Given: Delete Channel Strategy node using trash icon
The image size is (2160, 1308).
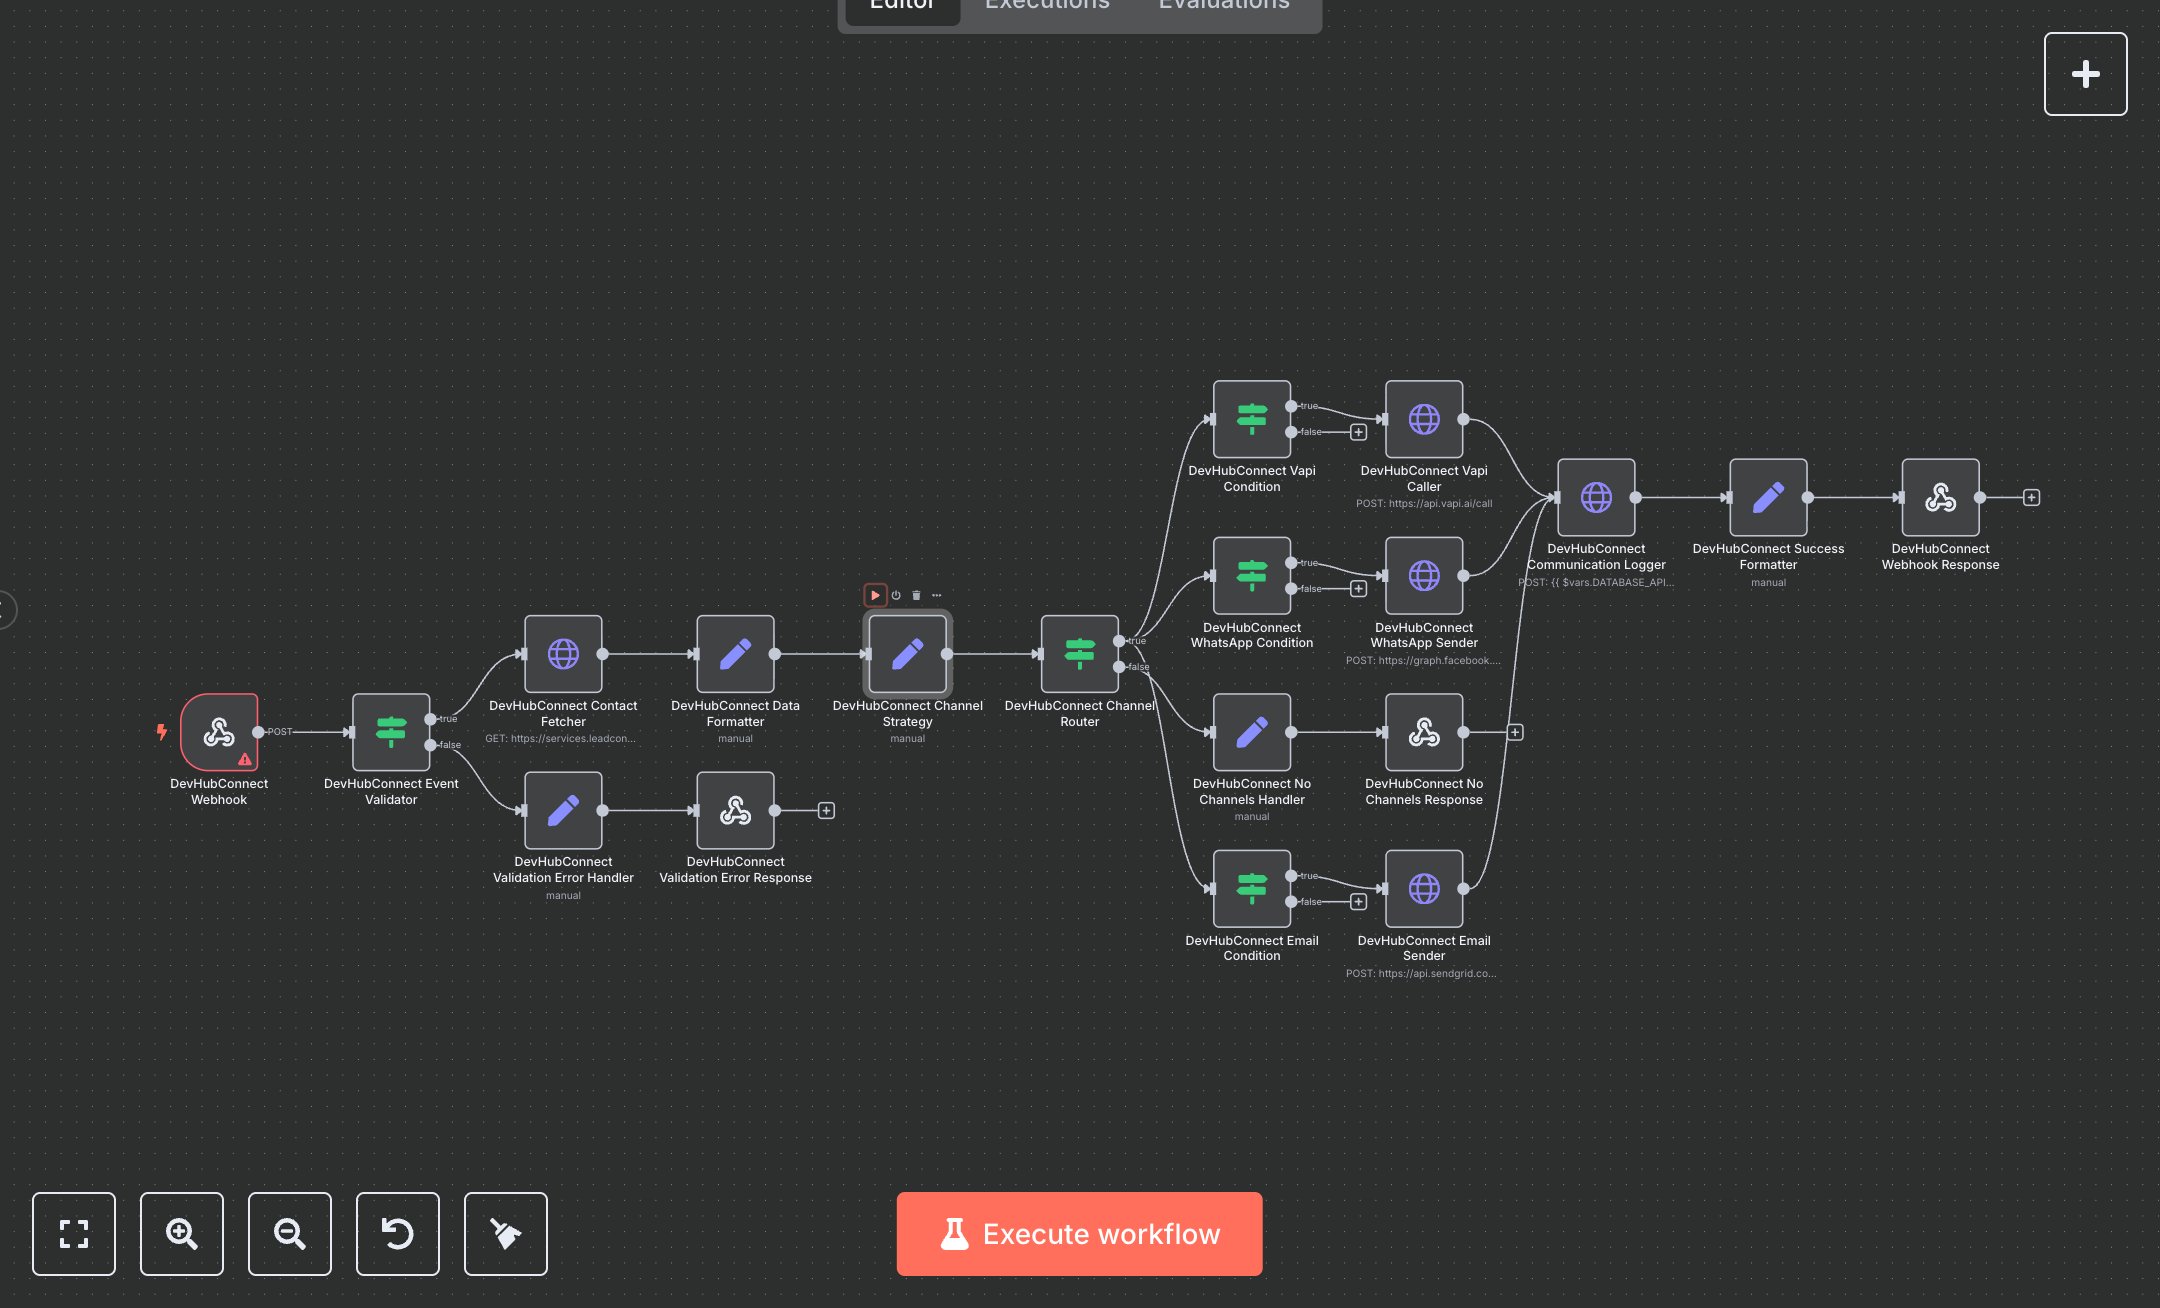Looking at the screenshot, I should 917,594.
